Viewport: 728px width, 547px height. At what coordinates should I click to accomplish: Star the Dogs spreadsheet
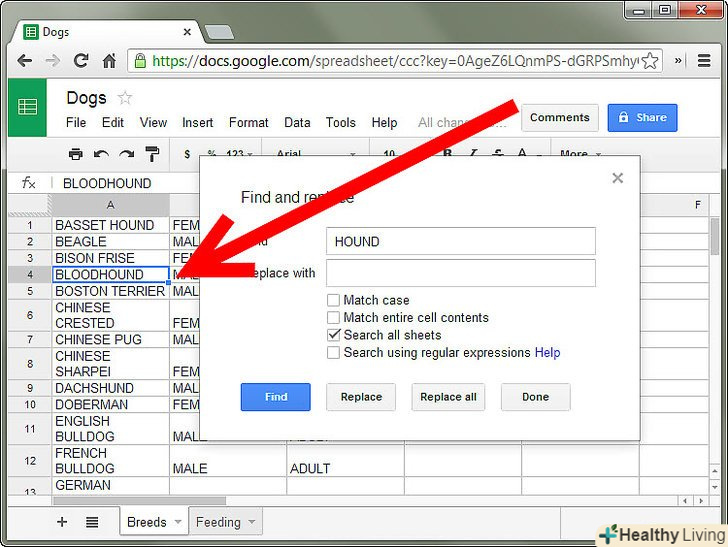(x=124, y=98)
